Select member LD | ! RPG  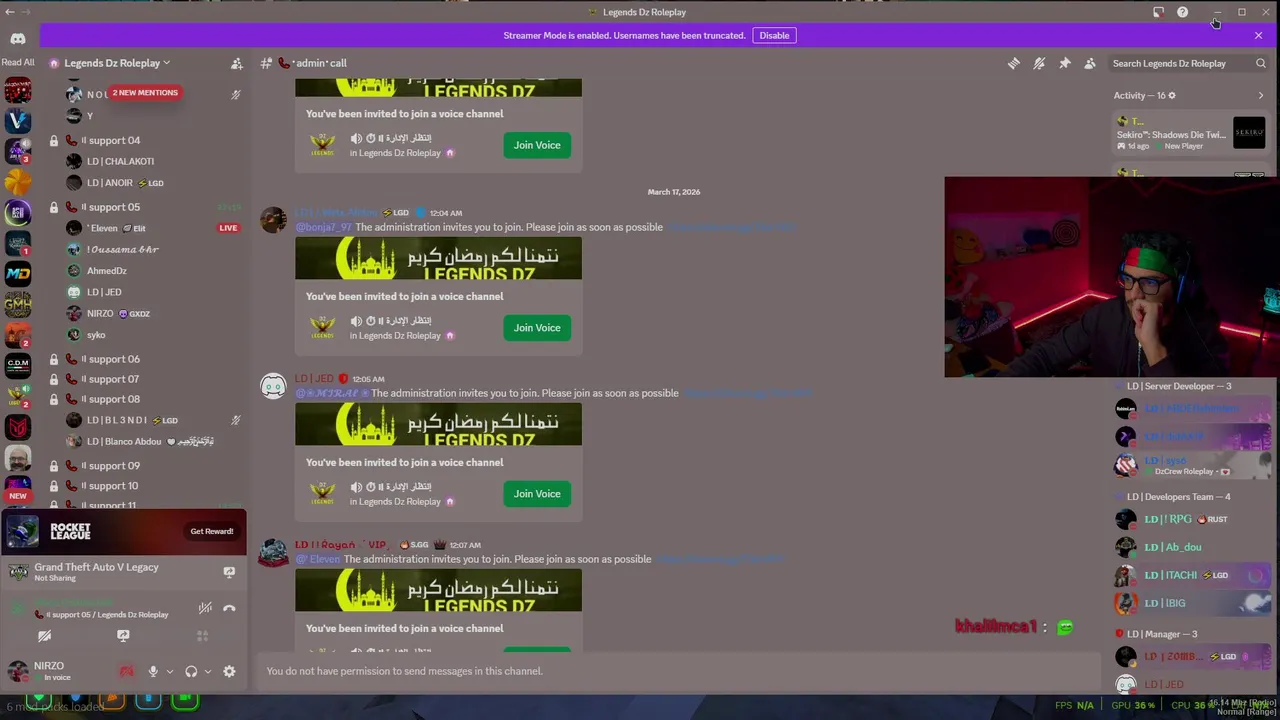pyautogui.click(x=1190, y=519)
